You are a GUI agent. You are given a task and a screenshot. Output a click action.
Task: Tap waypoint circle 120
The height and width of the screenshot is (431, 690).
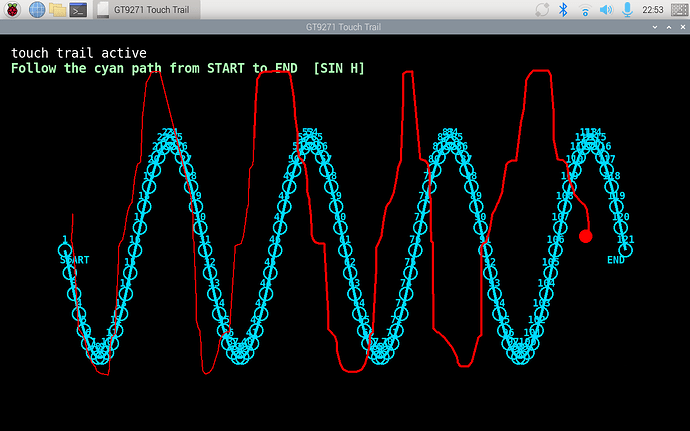(x=620, y=228)
